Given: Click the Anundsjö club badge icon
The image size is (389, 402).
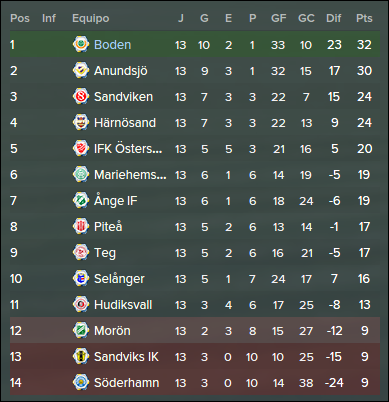Looking at the screenshot, I should (81, 70).
